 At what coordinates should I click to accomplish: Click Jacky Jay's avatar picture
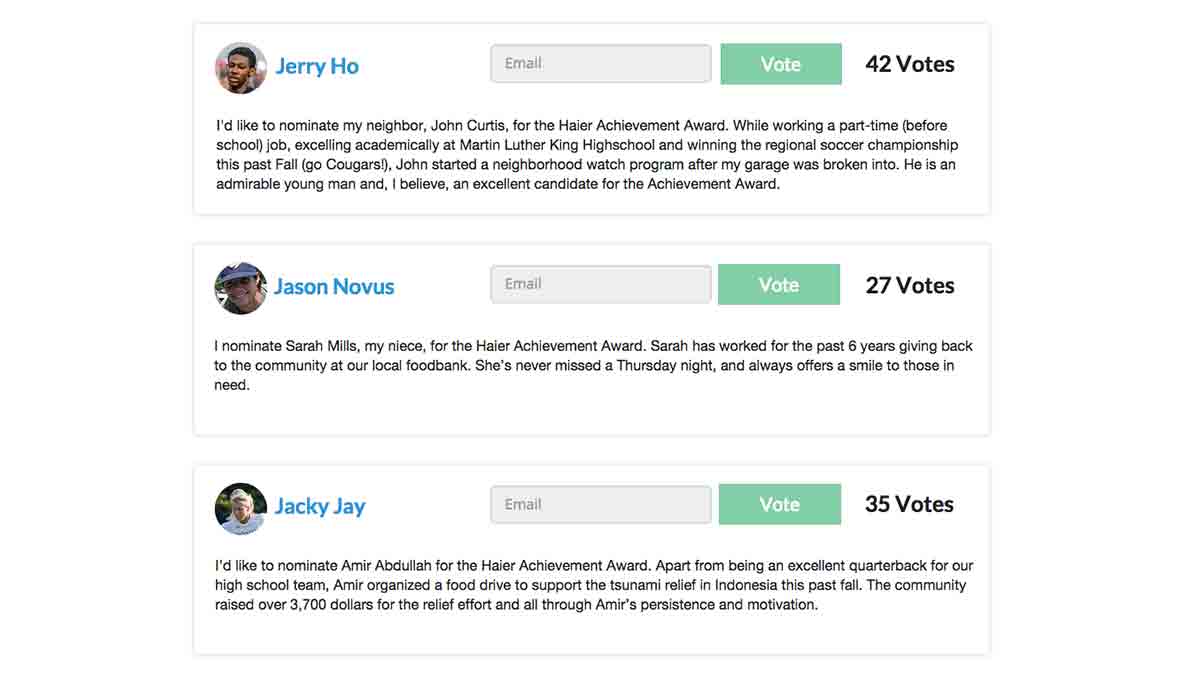point(241,509)
